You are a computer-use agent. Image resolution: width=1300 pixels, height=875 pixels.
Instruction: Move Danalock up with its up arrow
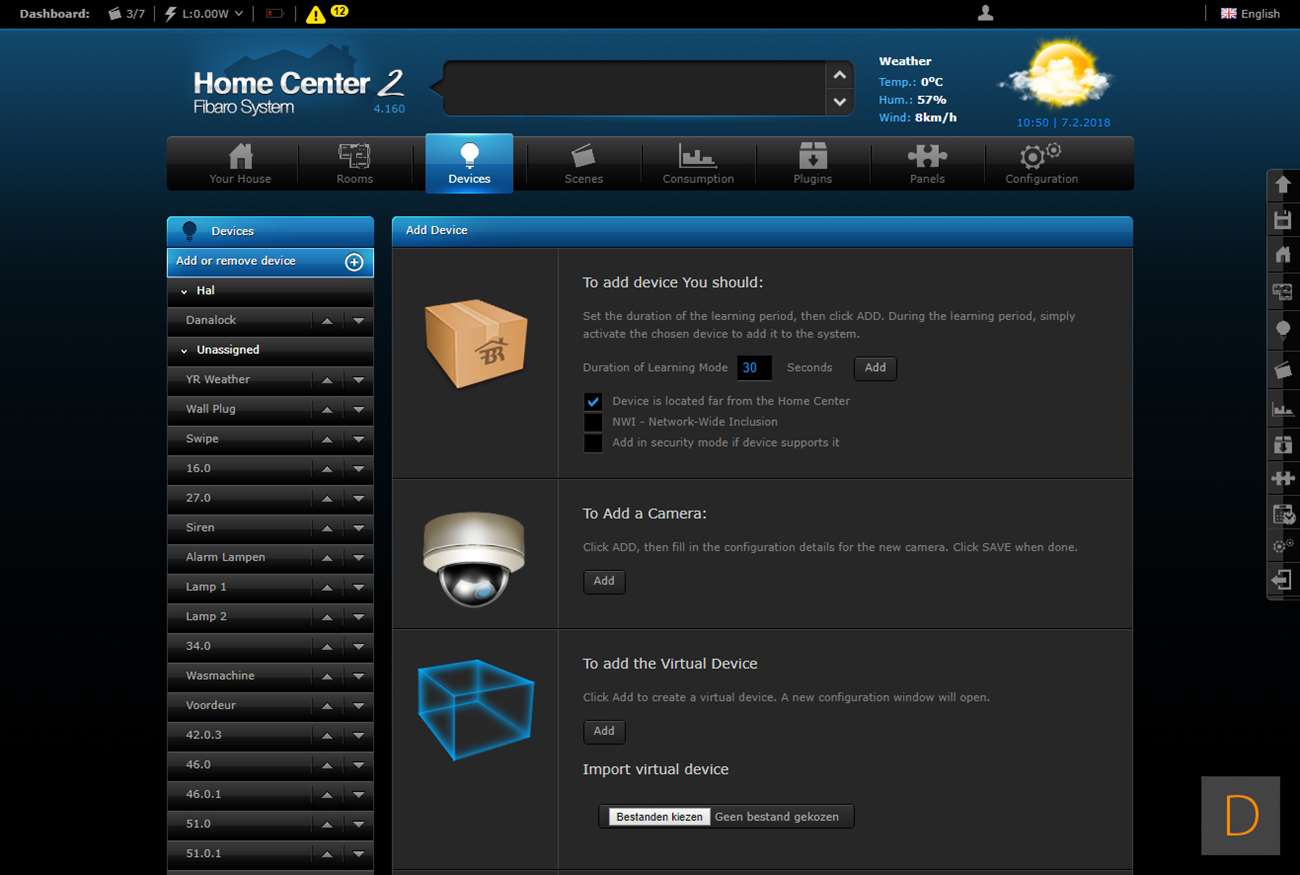click(x=327, y=321)
